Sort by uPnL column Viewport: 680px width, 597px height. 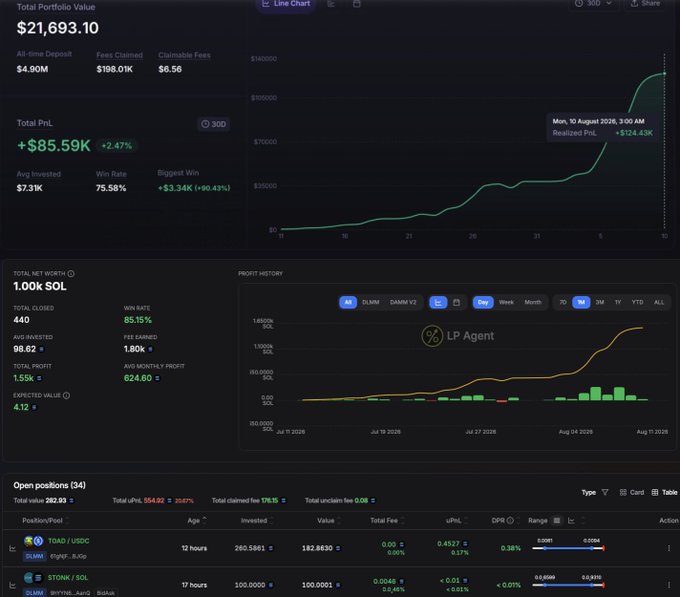tap(457, 520)
